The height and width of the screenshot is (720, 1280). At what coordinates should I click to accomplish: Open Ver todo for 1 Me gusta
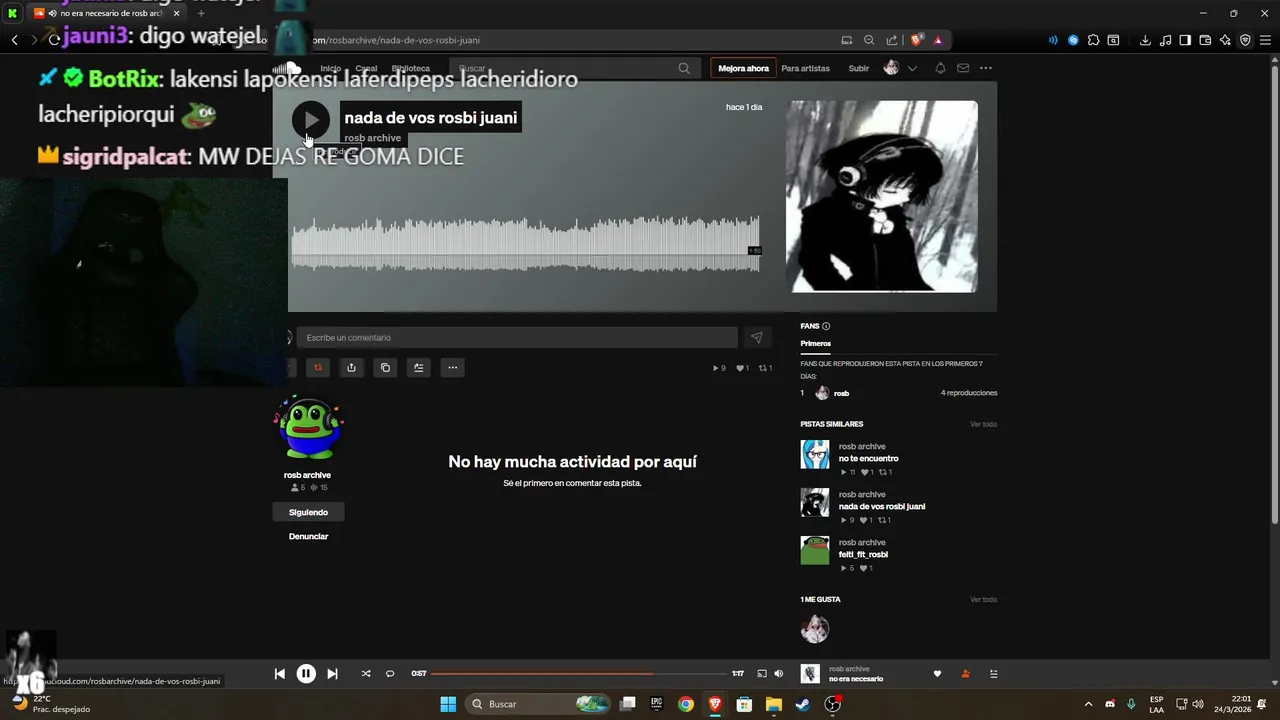point(983,600)
